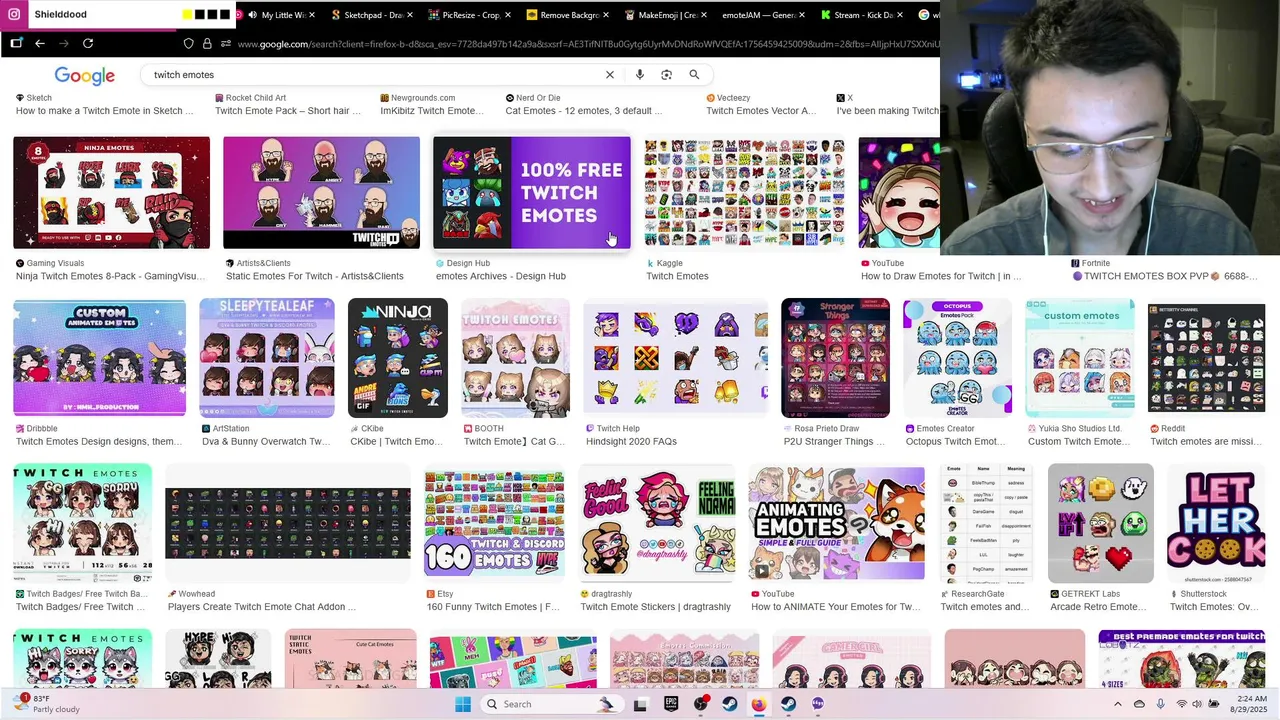Open Google Lens image search icon
Image resolution: width=1280 pixels, height=720 pixels.
667,75
